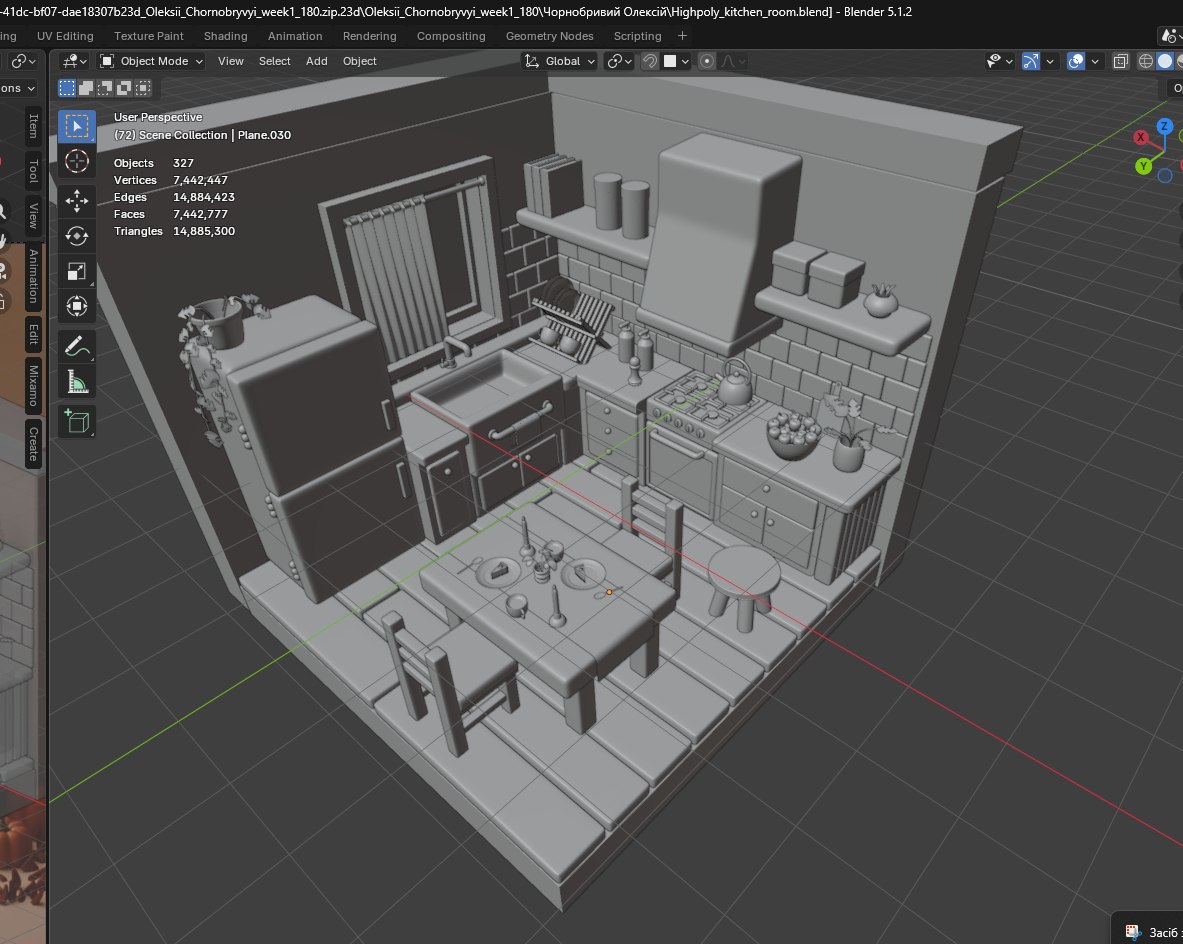Open object visibility and selectability dropdown
Screen dimensions: 1183x944
point(1000,61)
